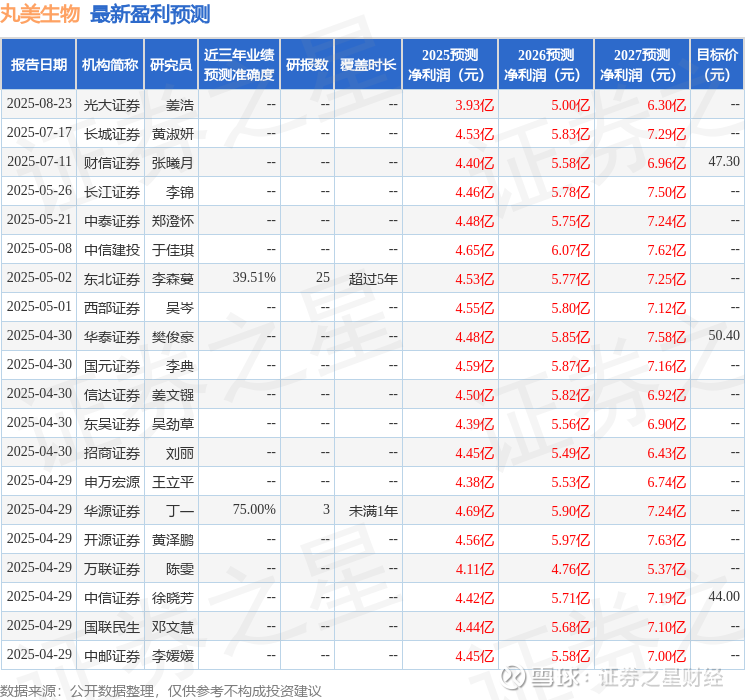Click the 7.63亿 forecast value

[x=666, y=540]
